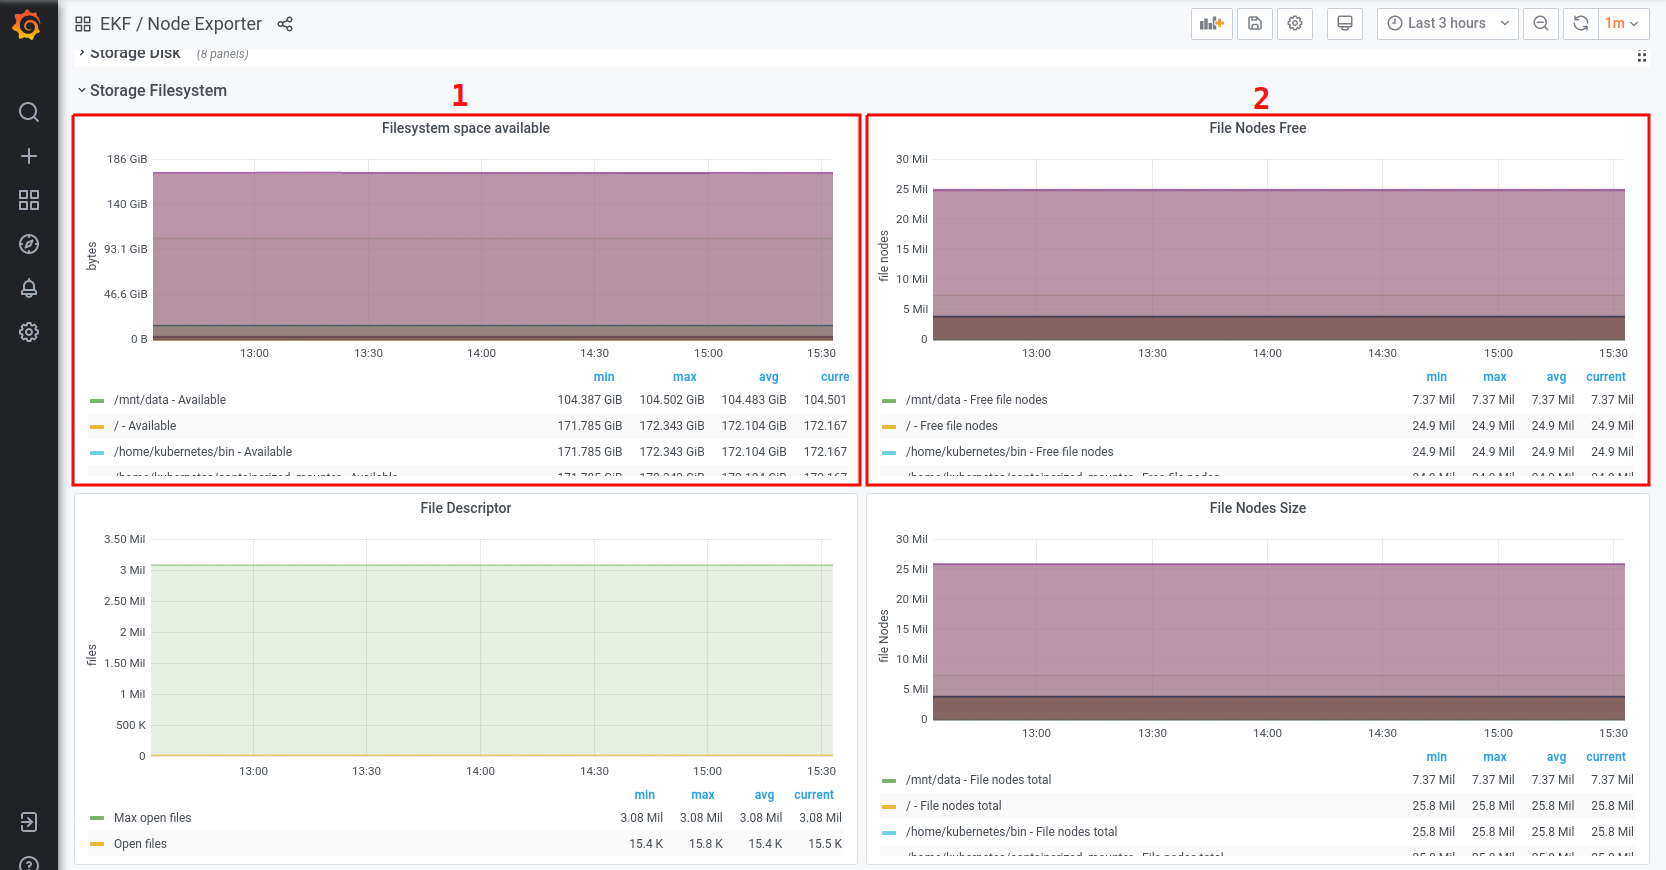Sort File Nodes Size legend by avg

[x=1557, y=757]
